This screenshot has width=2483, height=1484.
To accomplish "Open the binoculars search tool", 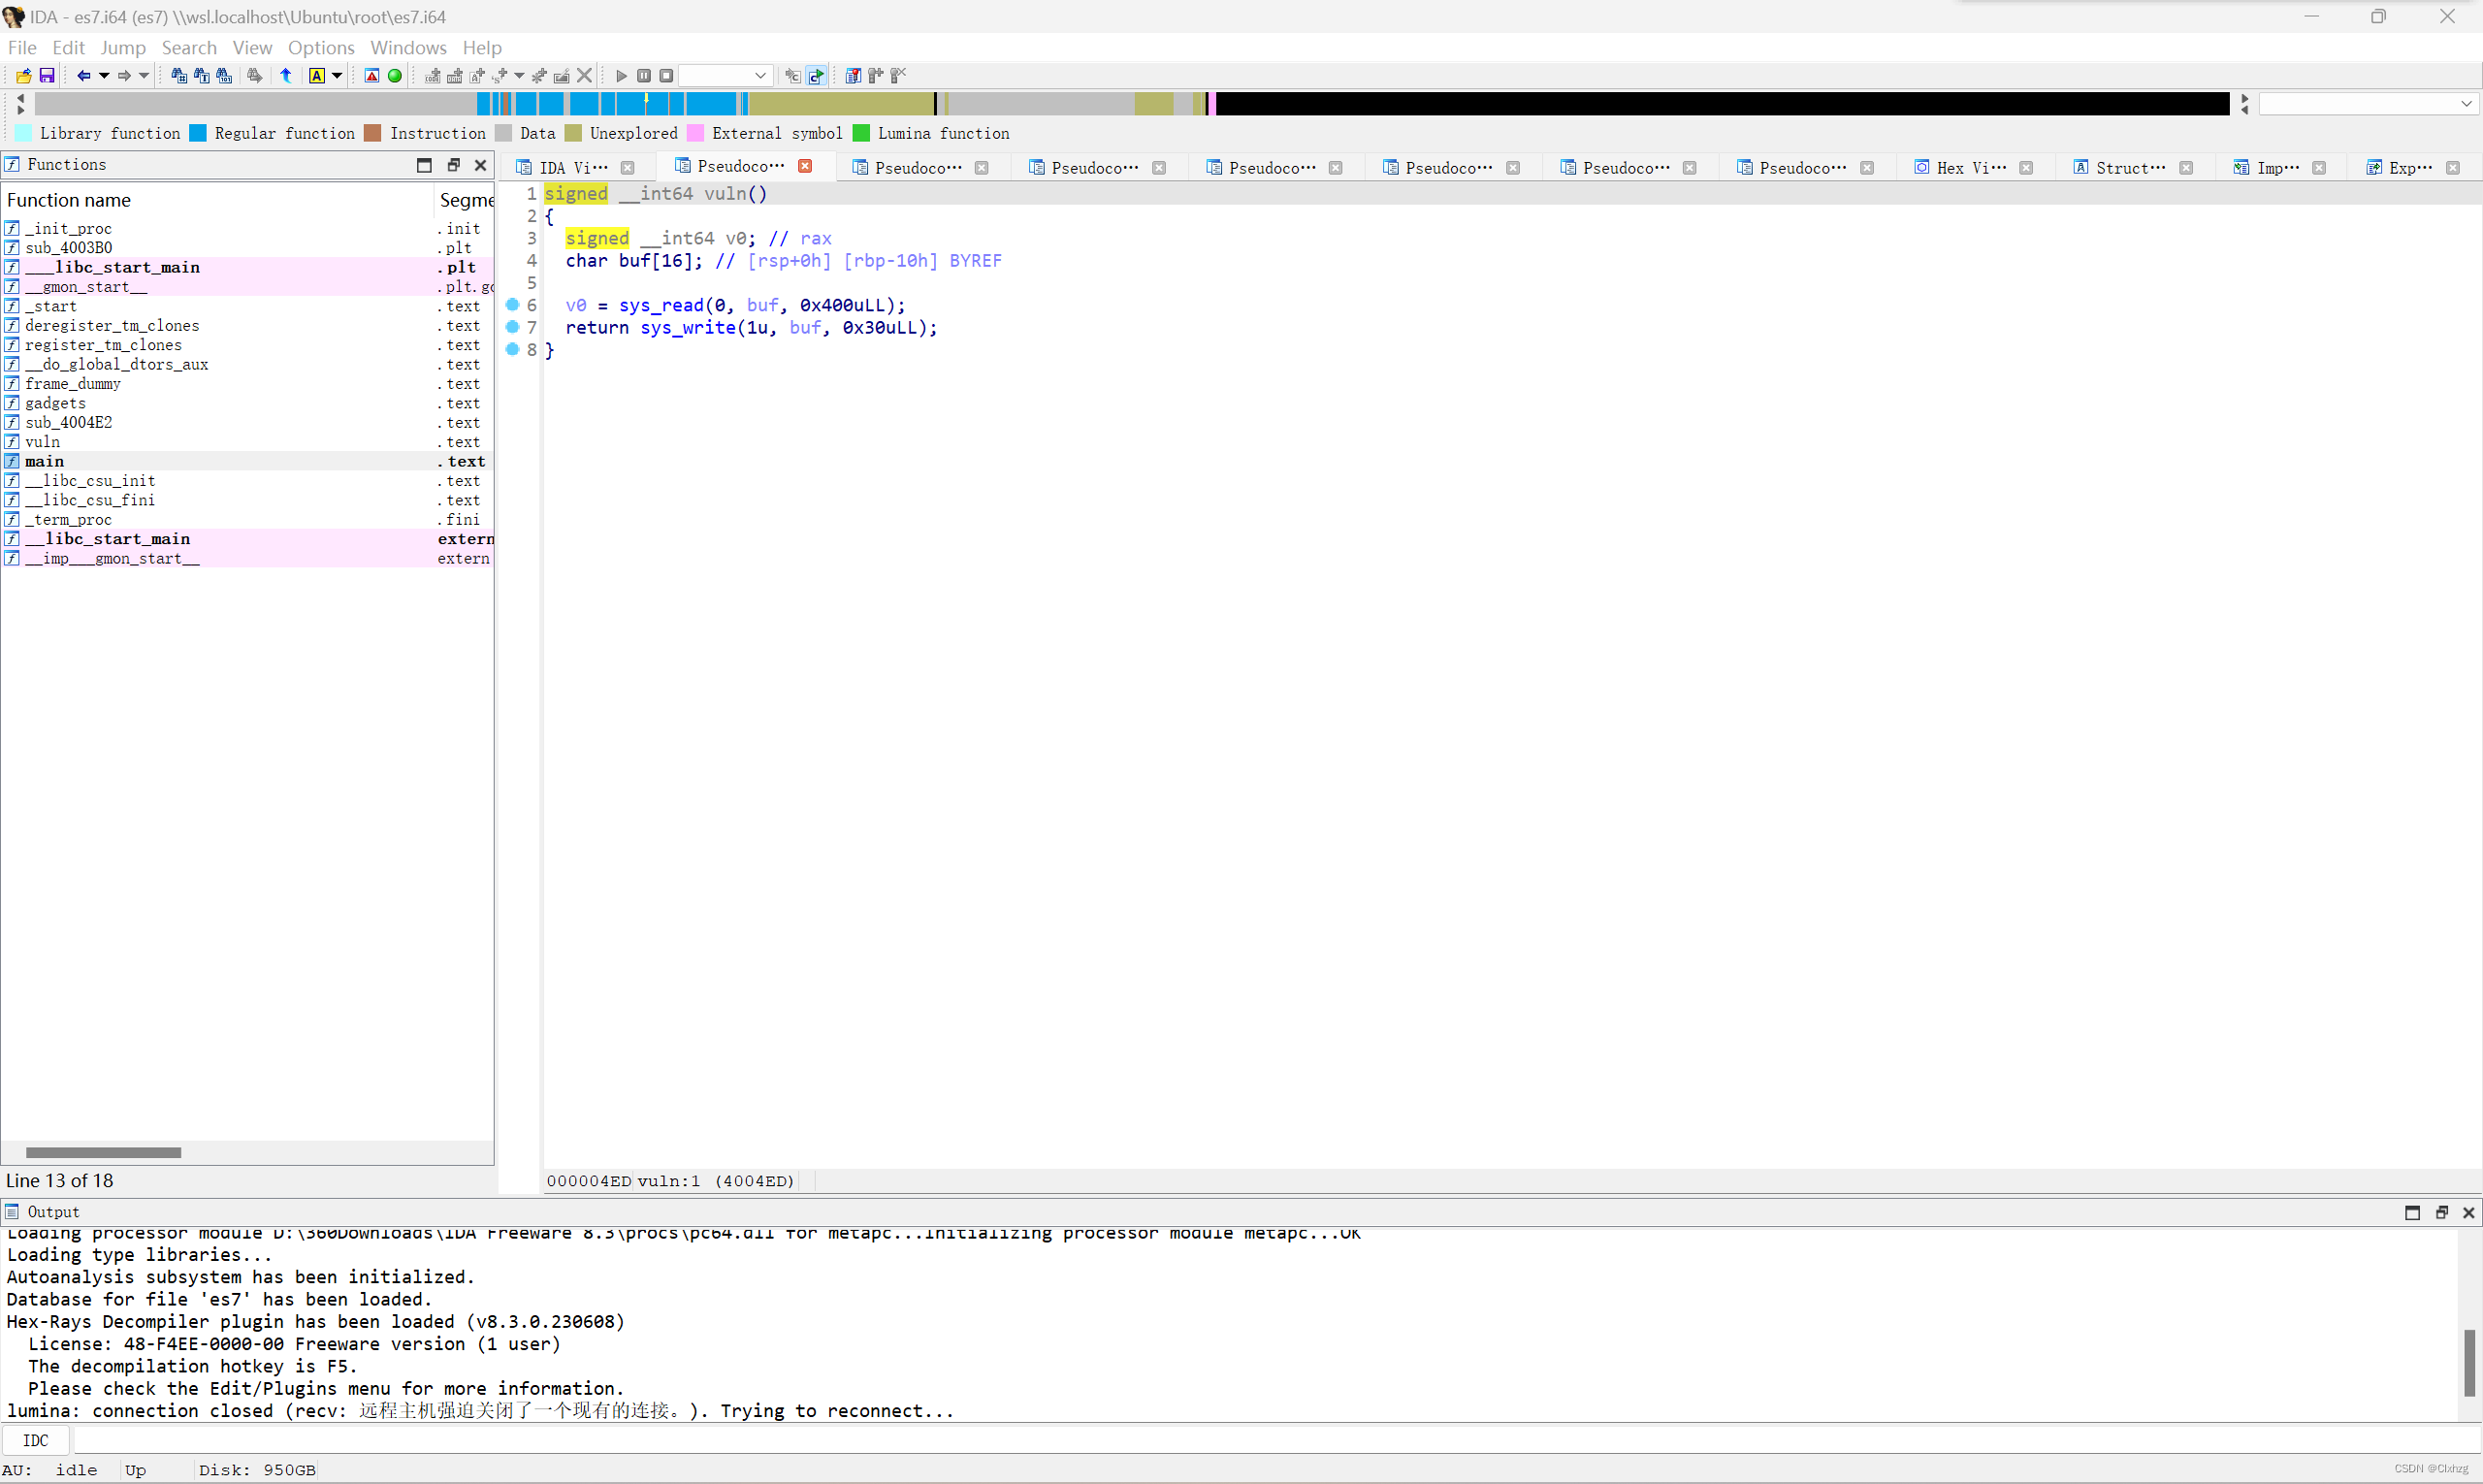I will click(x=179, y=76).
